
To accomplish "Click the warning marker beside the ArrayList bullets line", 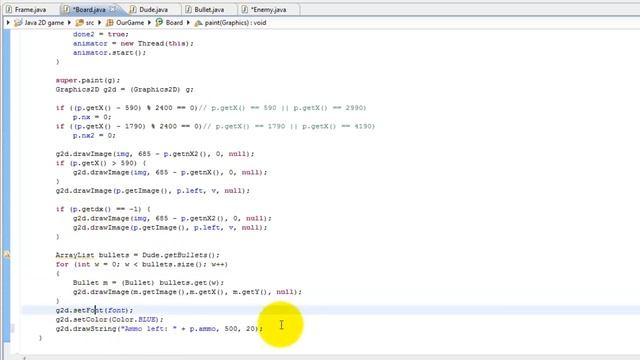I will tap(7, 255).
